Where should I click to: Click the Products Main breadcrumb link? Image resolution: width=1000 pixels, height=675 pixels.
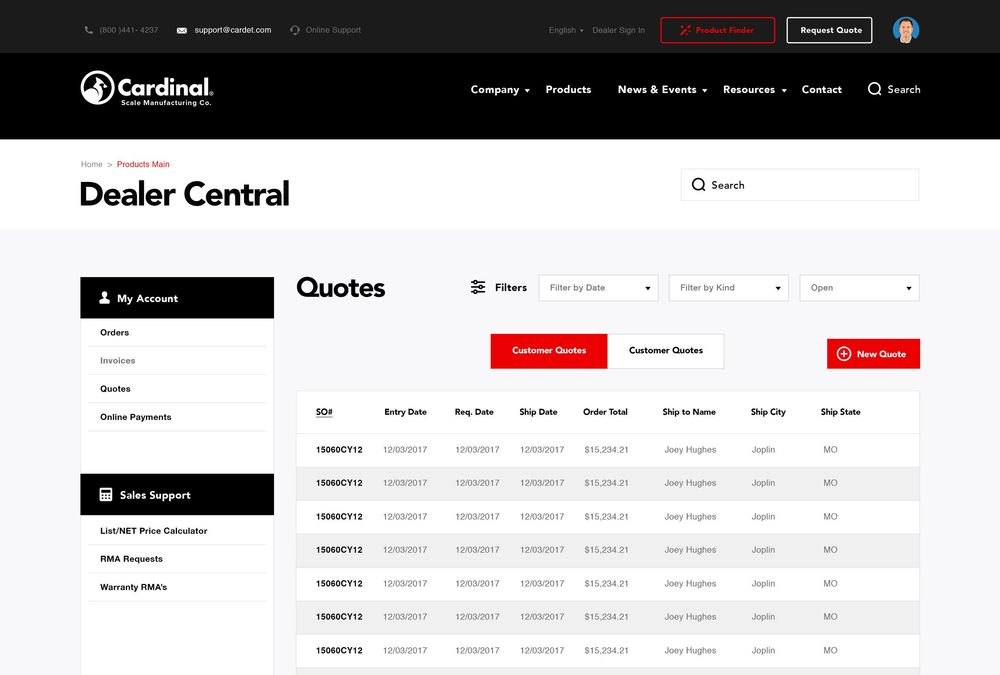[x=143, y=165]
